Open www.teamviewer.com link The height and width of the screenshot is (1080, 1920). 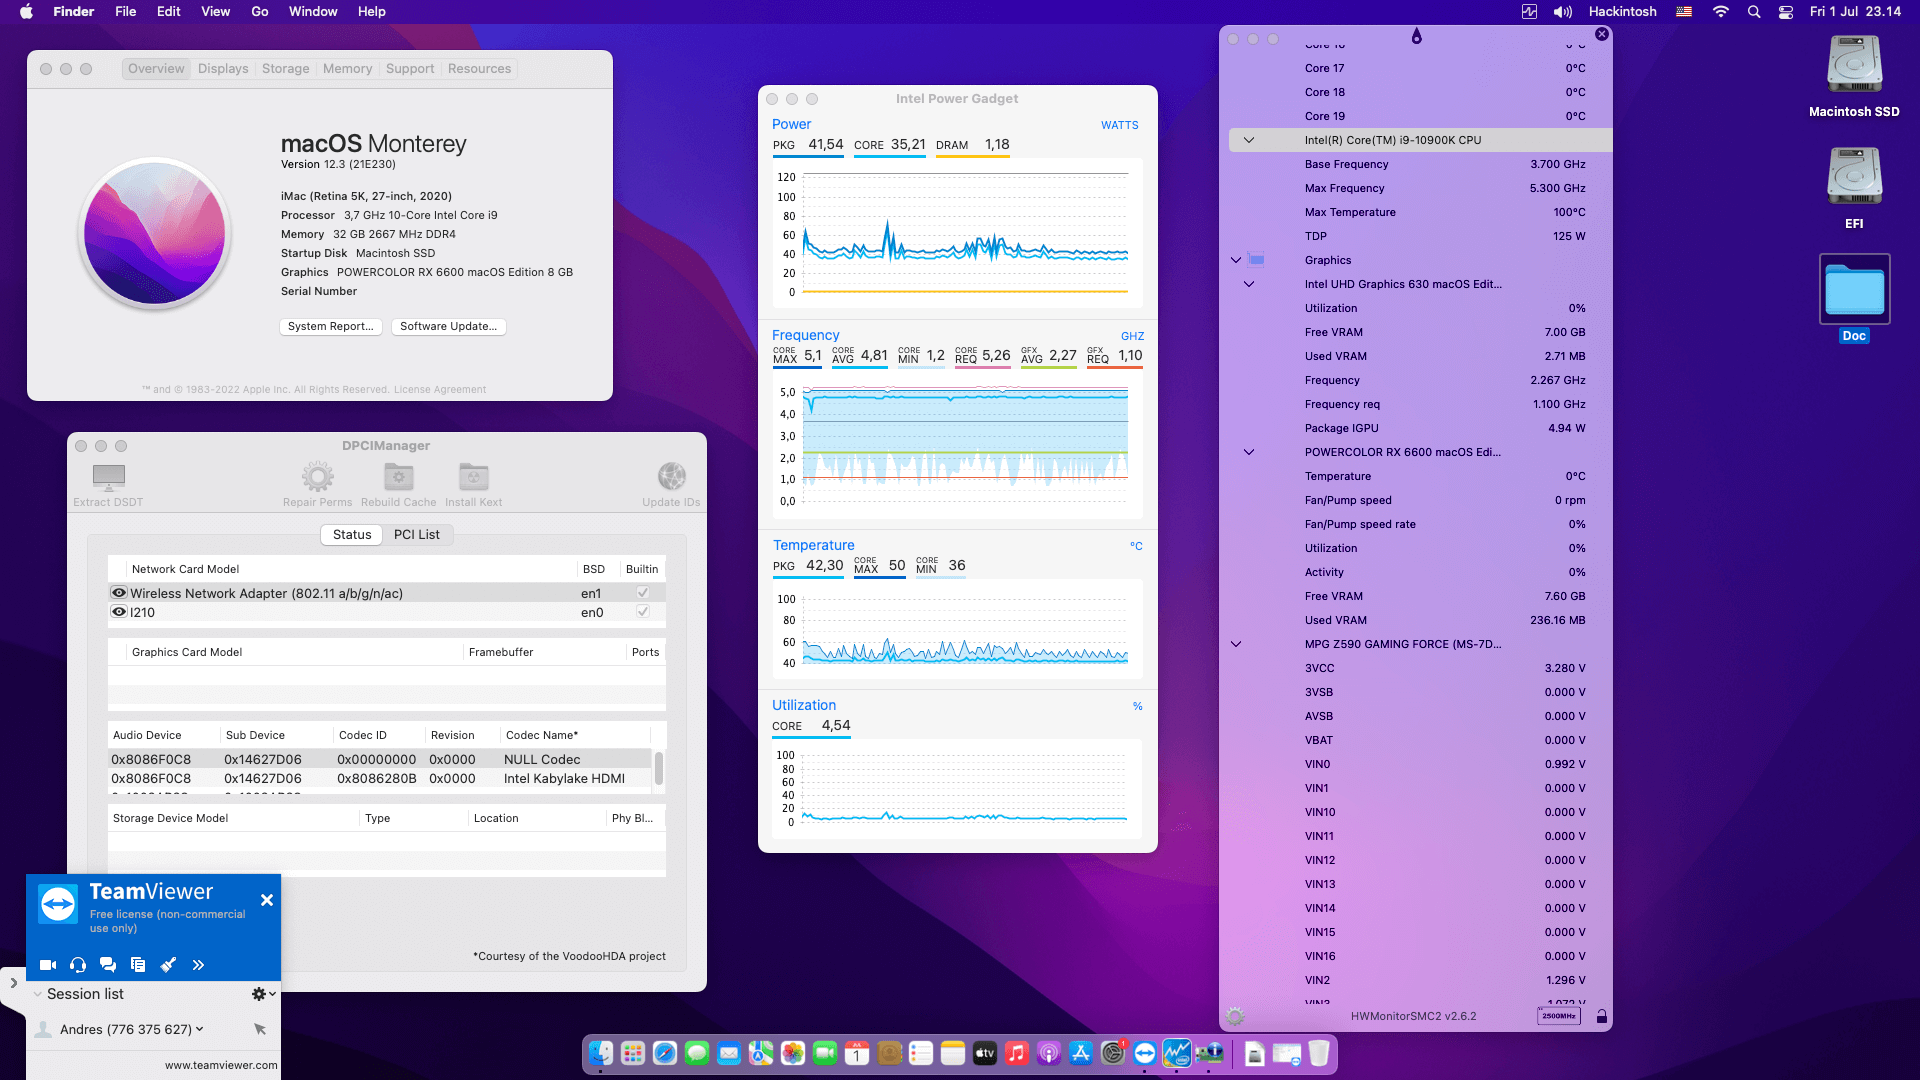click(221, 1065)
